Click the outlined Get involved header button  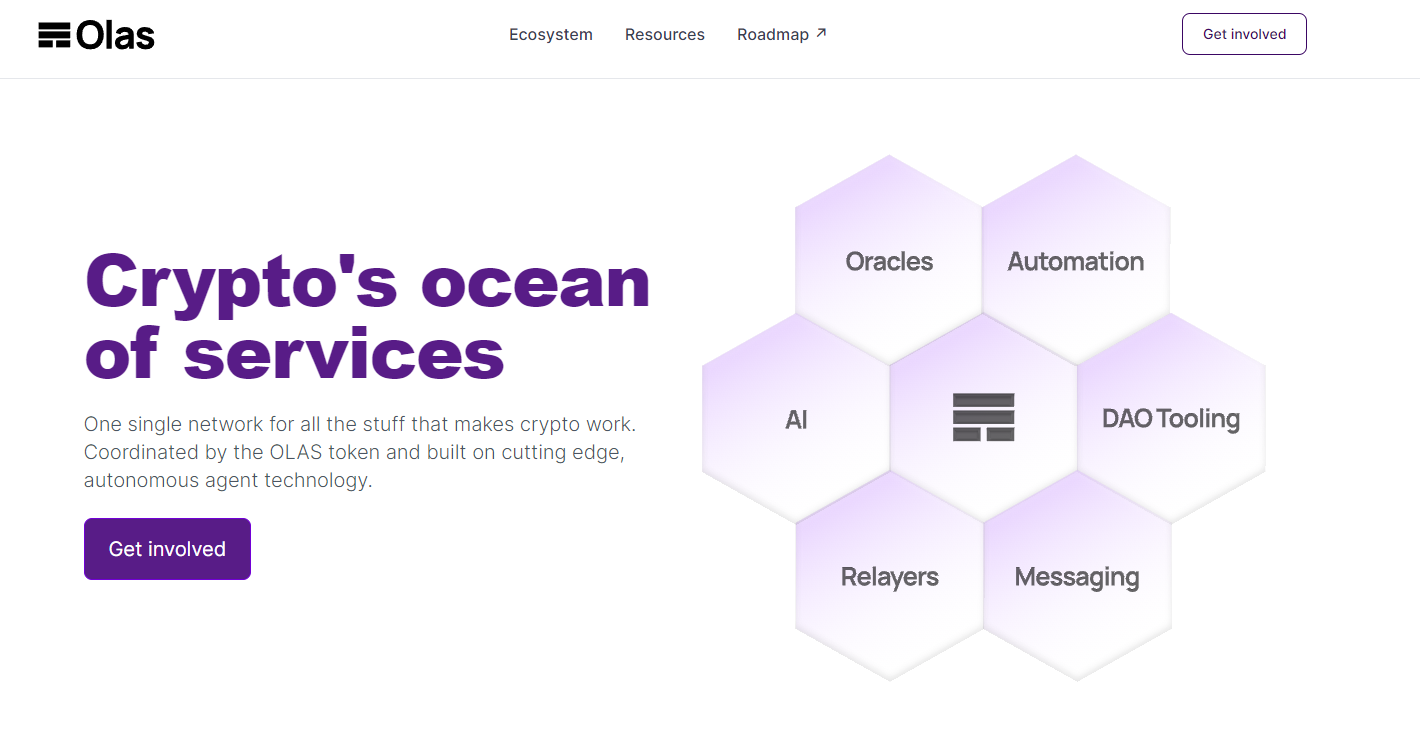click(x=1244, y=34)
